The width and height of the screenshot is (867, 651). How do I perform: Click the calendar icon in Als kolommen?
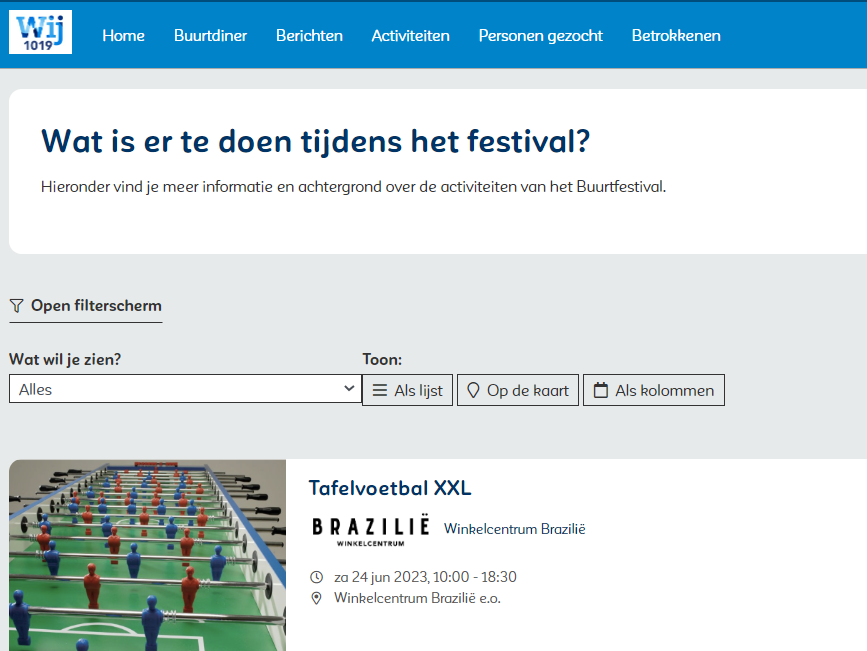pyautogui.click(x=601, y=390)
